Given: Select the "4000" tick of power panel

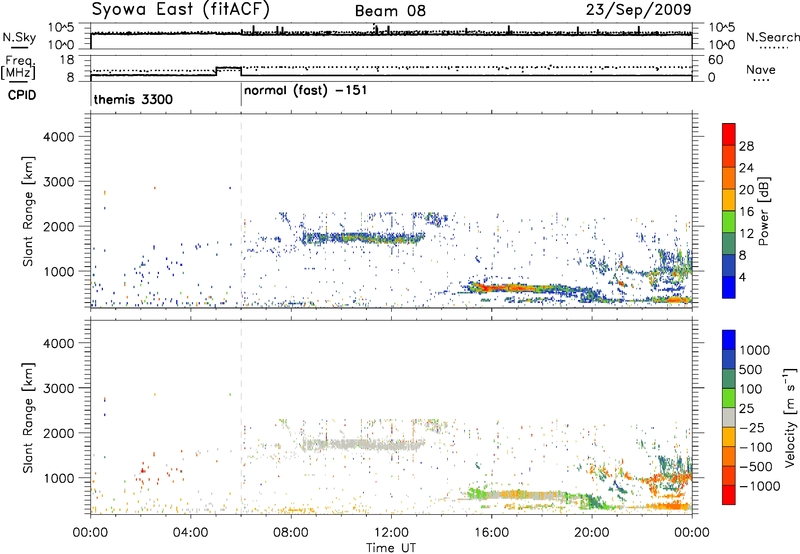Looking at the screenshot, I should tap(58, 137).
